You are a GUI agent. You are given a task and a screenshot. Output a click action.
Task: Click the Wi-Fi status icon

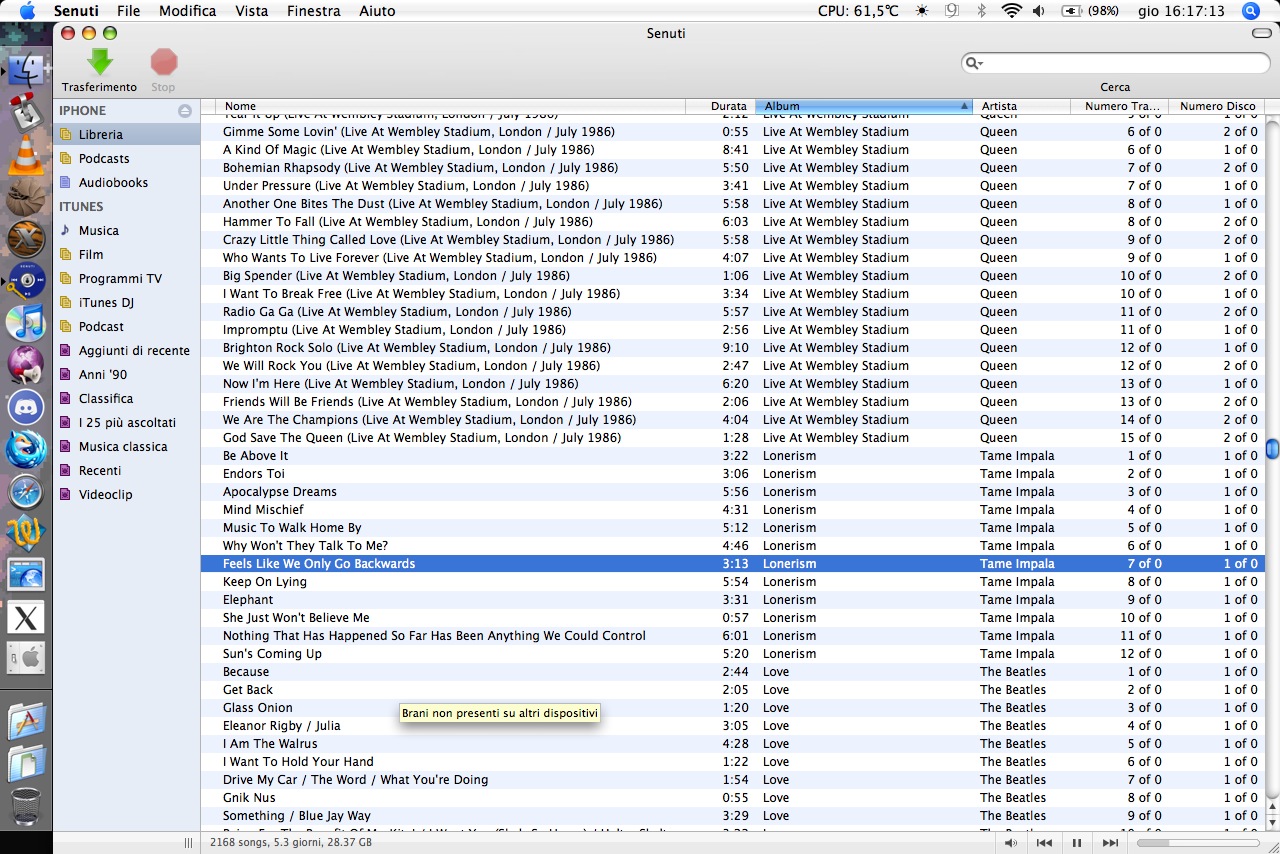tap(1011, 11)
